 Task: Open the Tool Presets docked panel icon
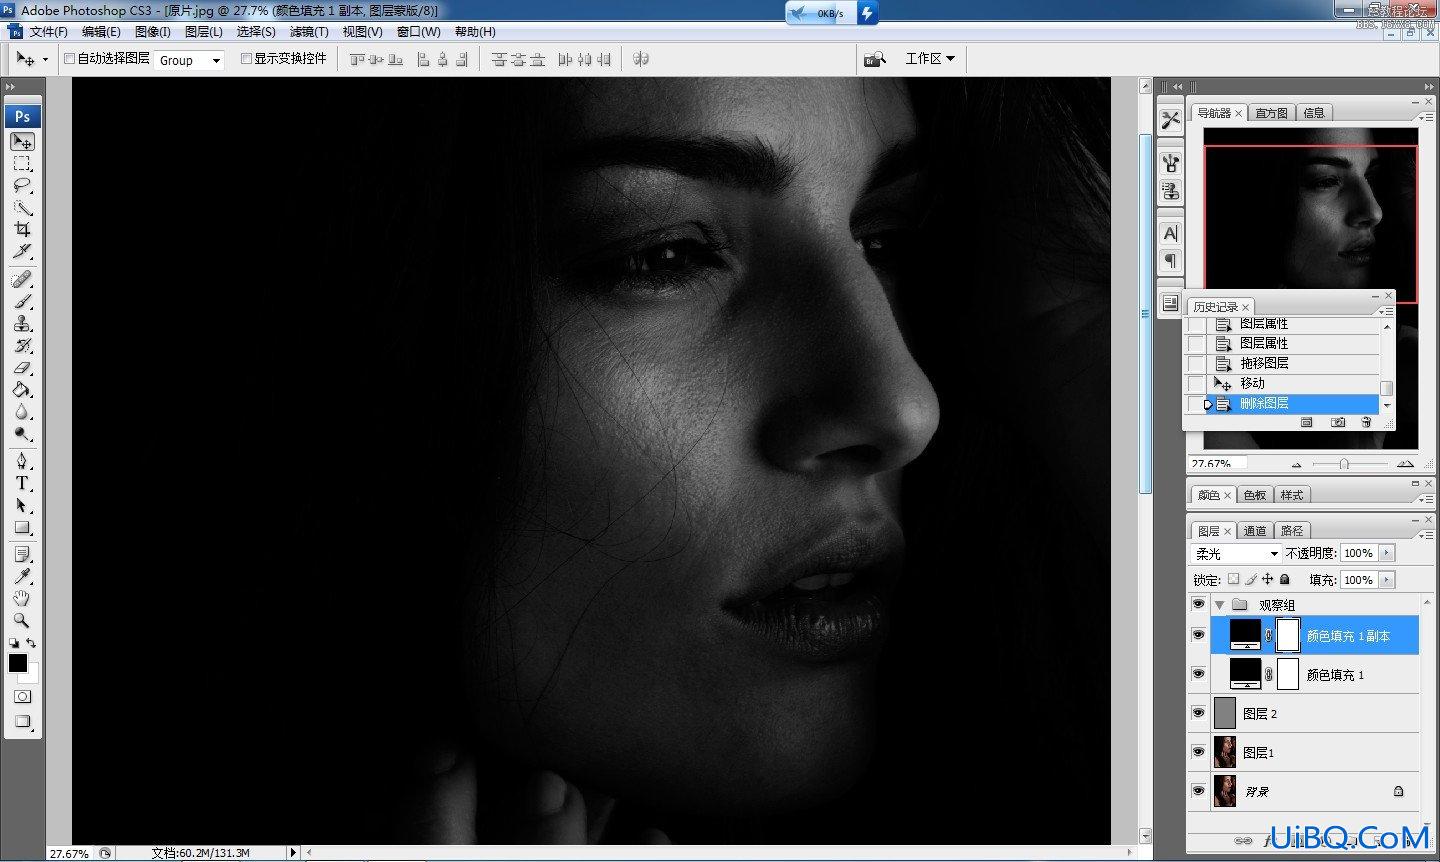[1170, 119]
